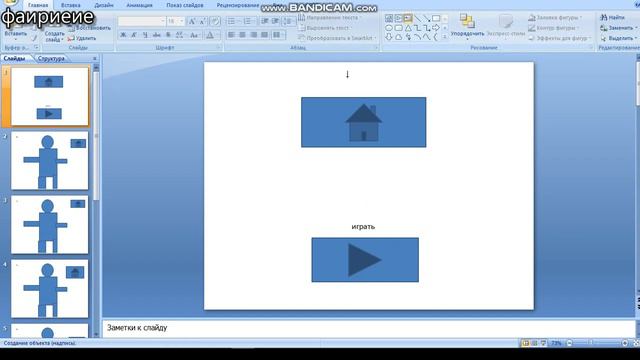Toggle italic formatting (К) in Font group

tap(134, 36)
